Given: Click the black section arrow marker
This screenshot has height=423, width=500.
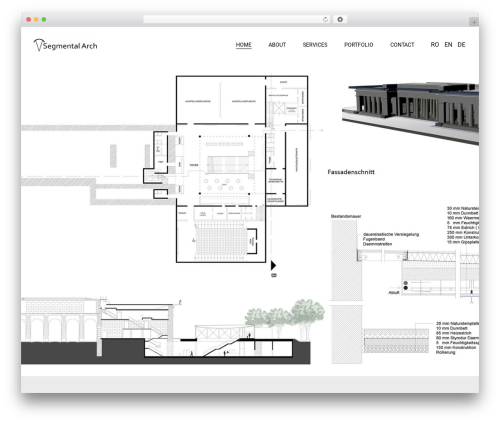Looking at the screenshot, I should pos(273,265).
